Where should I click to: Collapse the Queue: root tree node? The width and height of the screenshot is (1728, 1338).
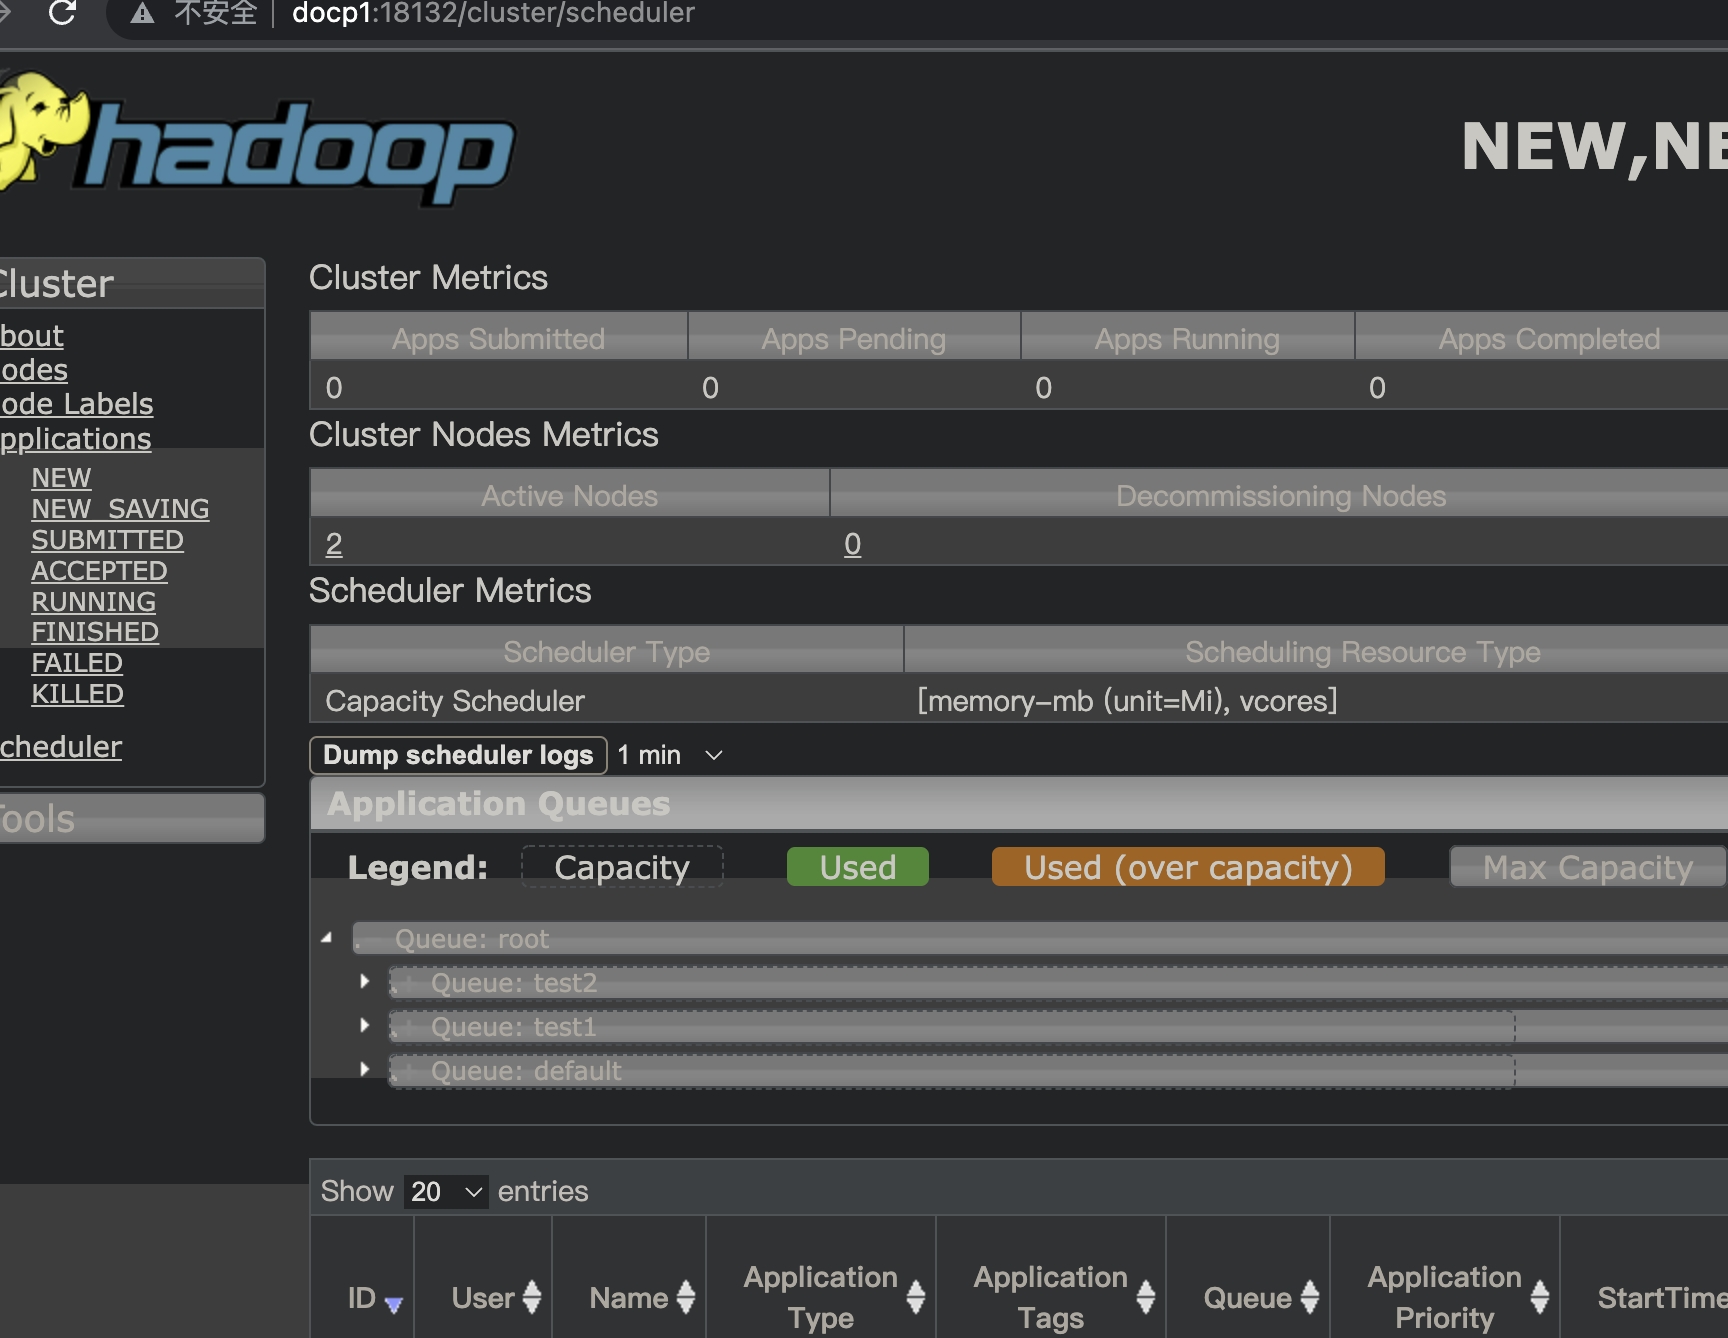(x=326, y=938)
